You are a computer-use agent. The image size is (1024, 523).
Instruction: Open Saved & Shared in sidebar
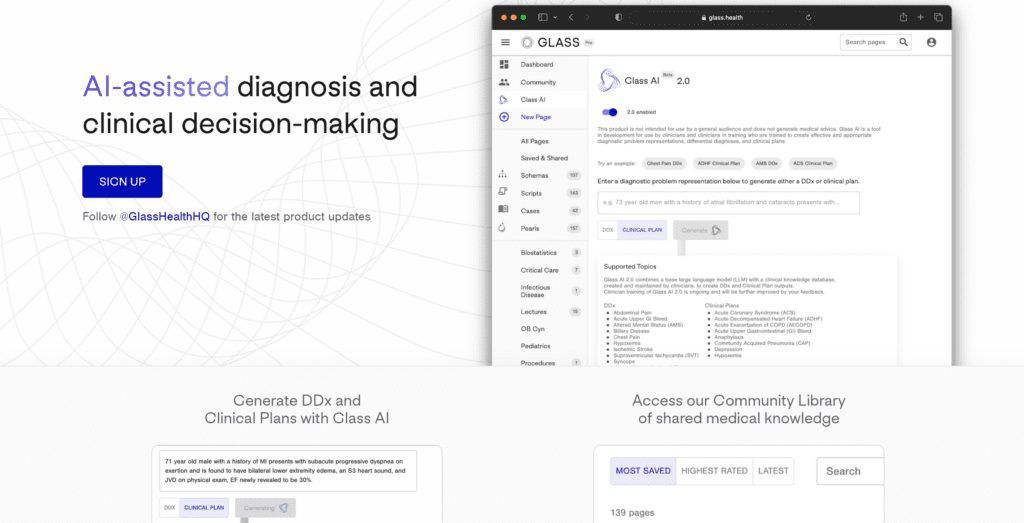click(x=544, y=158)
